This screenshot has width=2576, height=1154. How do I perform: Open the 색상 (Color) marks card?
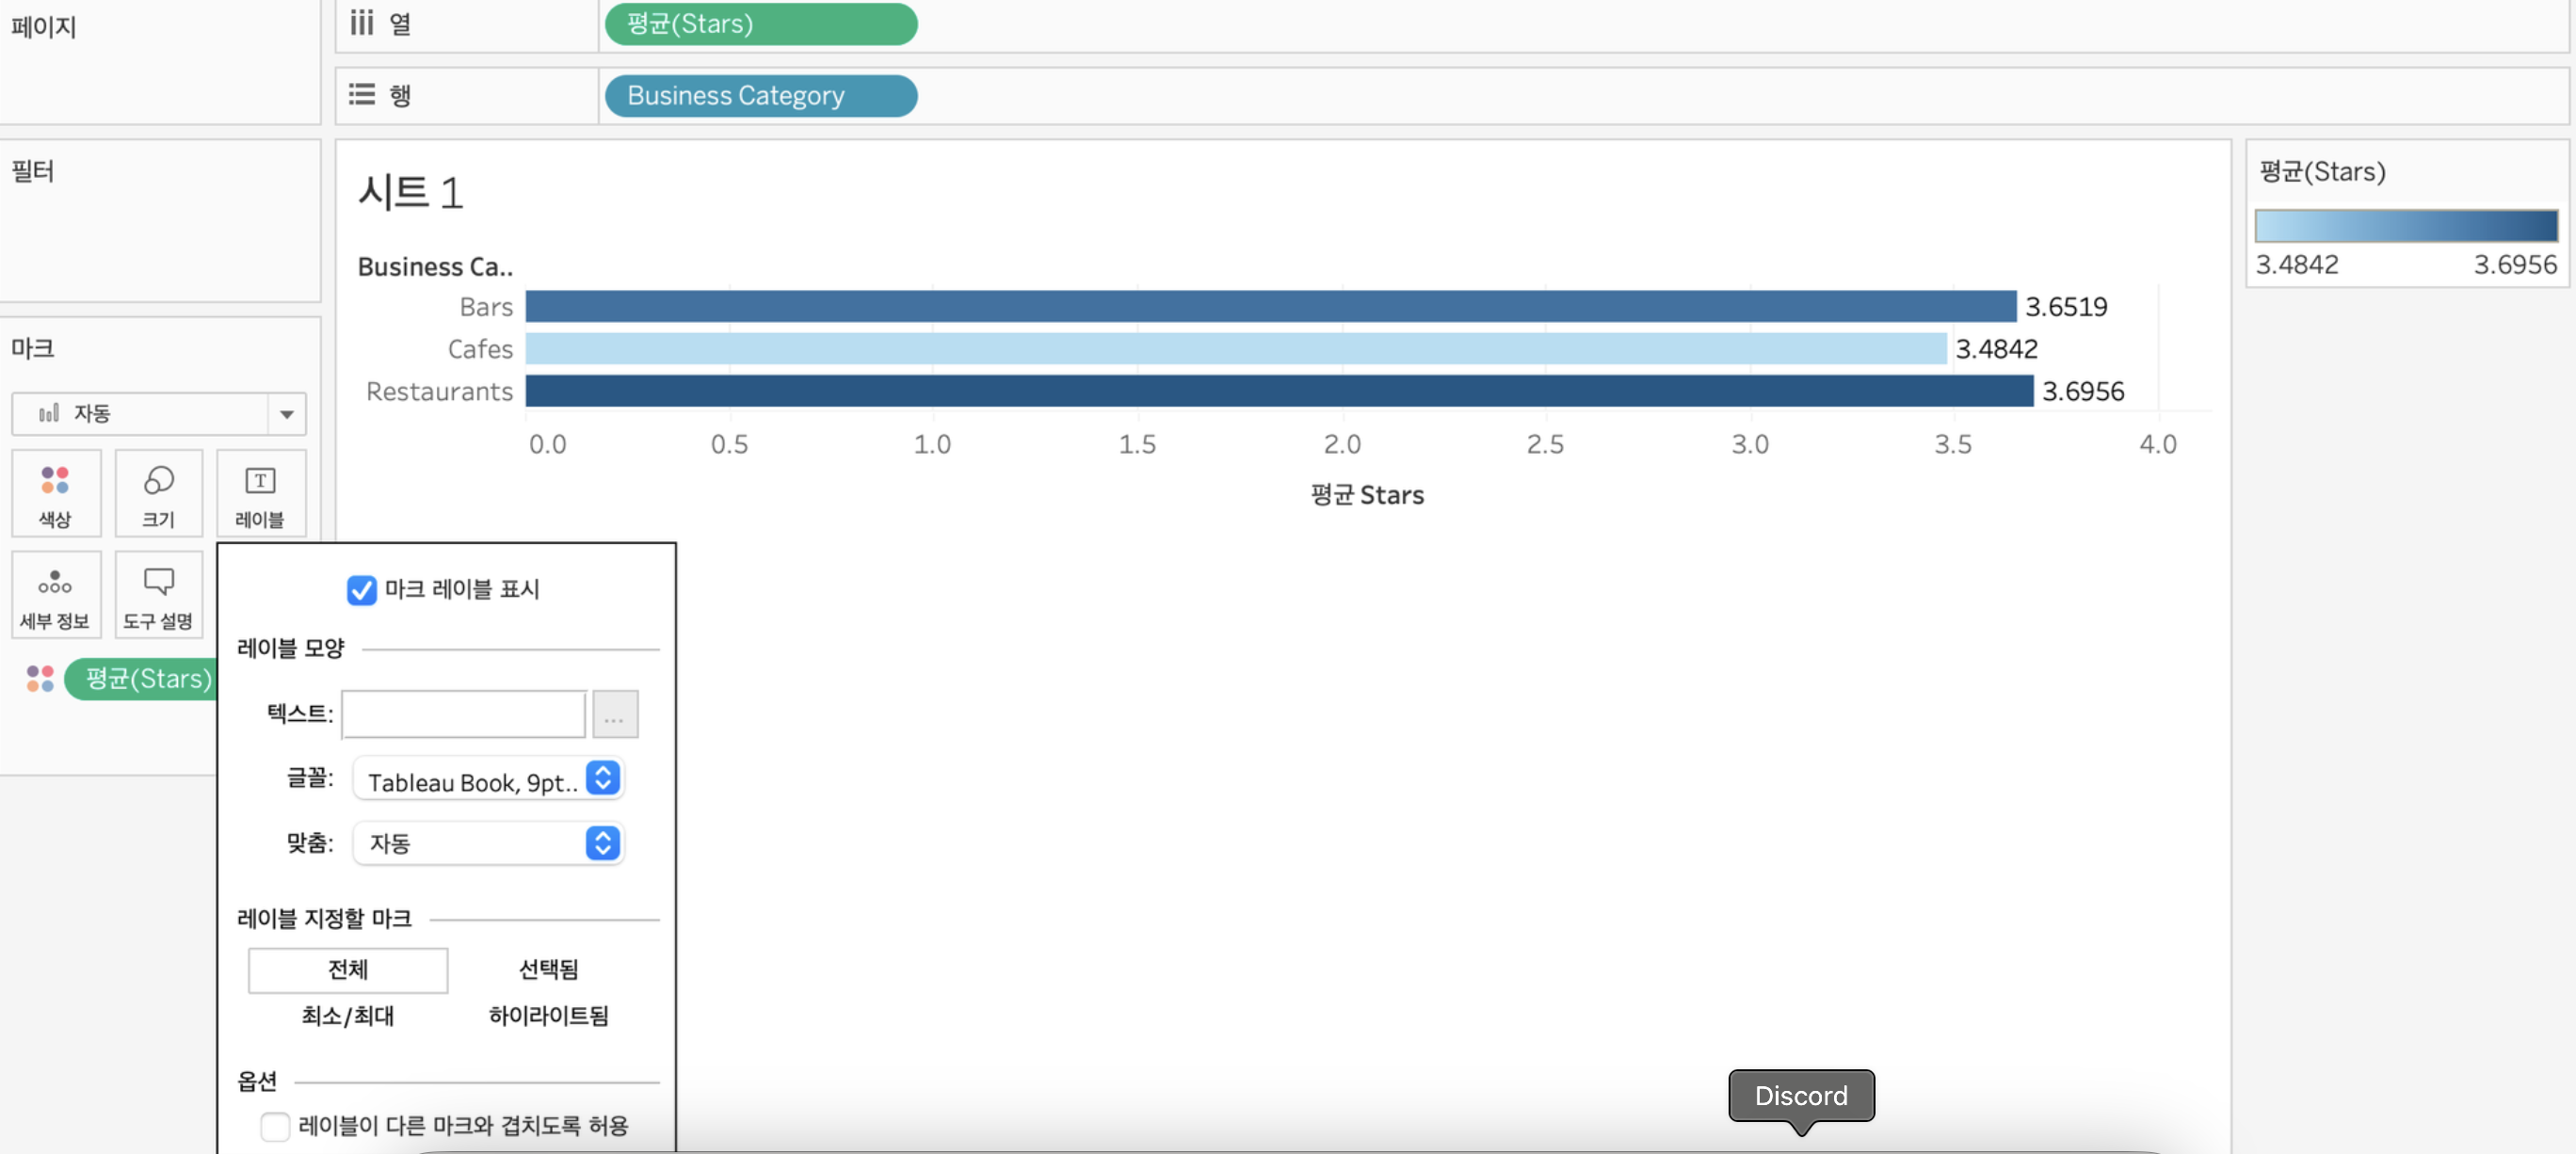point(56,494)
